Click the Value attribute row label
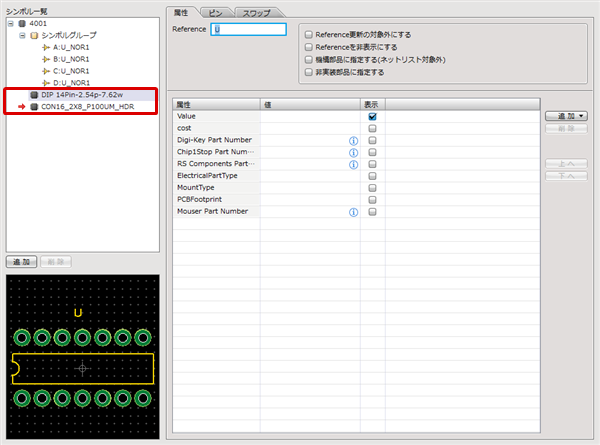 tap(186, 116)
